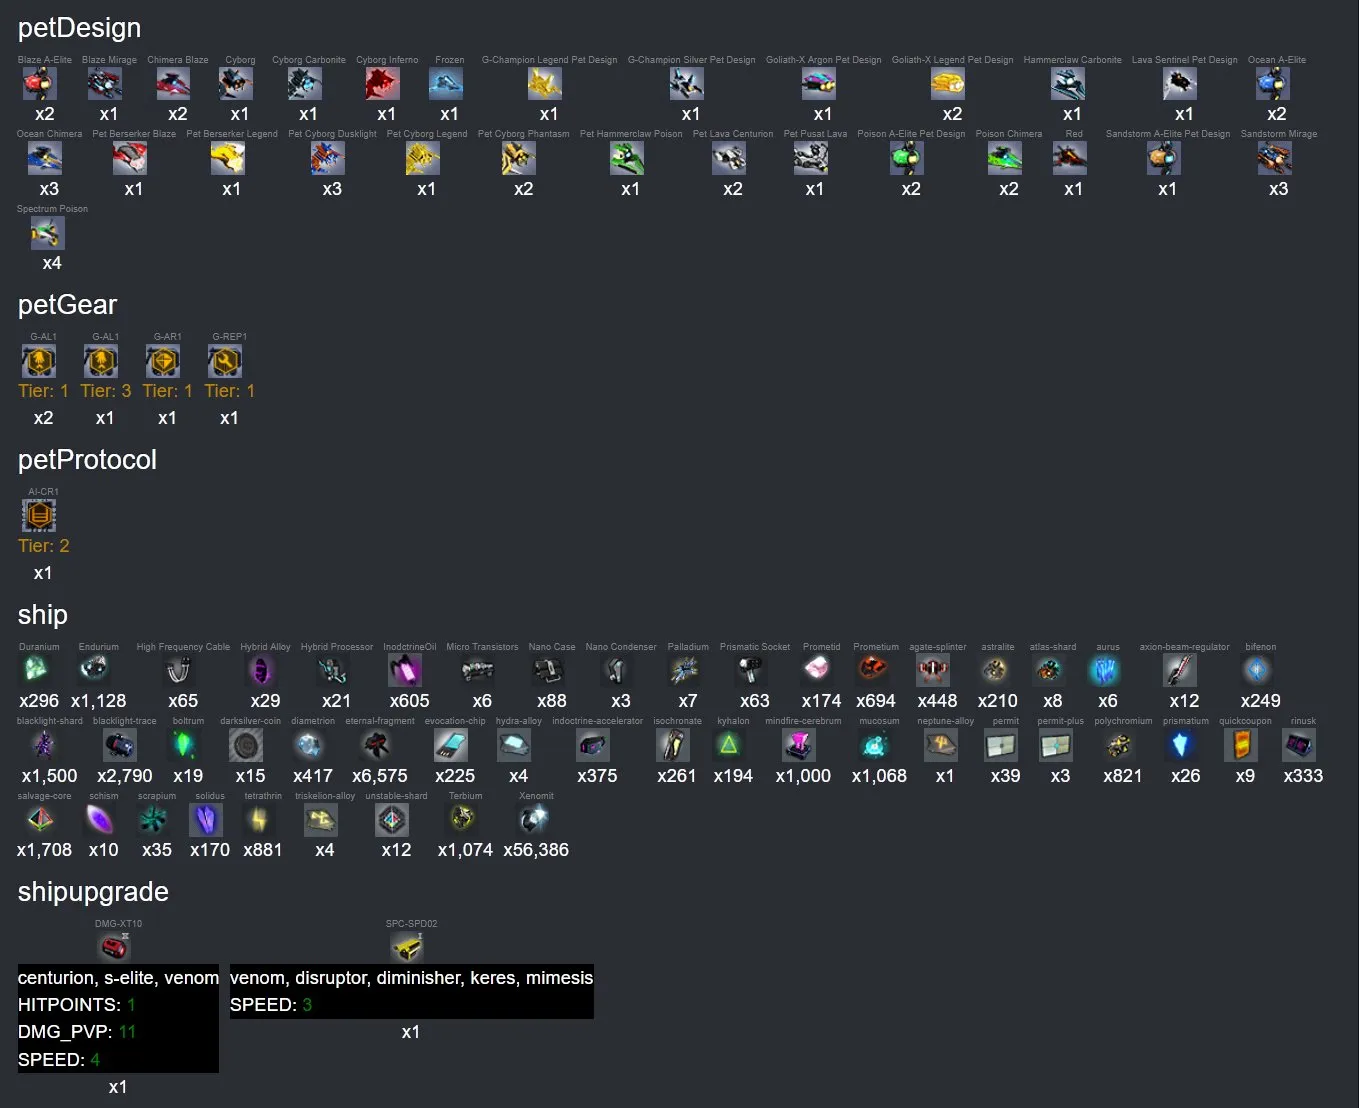Click the mindfire-cerebrum item icon

pos(799,745)
